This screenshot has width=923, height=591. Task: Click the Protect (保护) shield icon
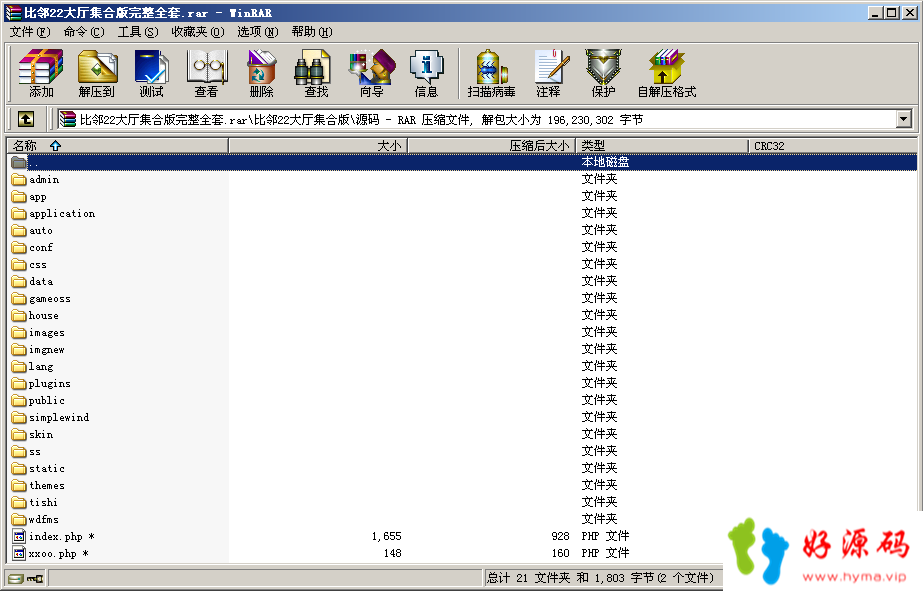603,73
